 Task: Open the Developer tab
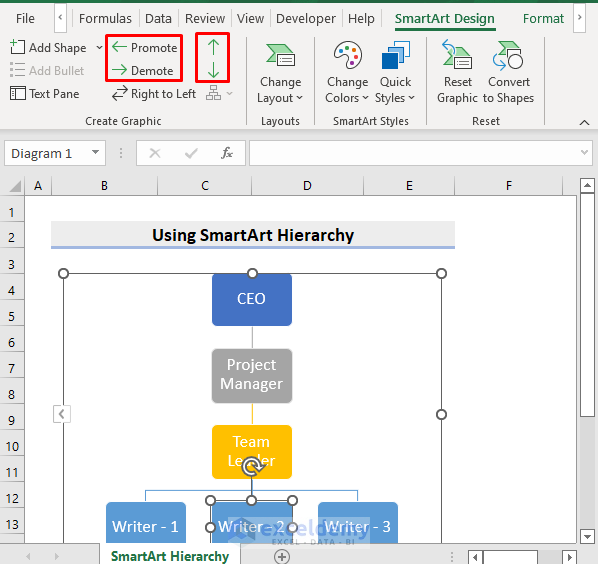click(306, 18)
